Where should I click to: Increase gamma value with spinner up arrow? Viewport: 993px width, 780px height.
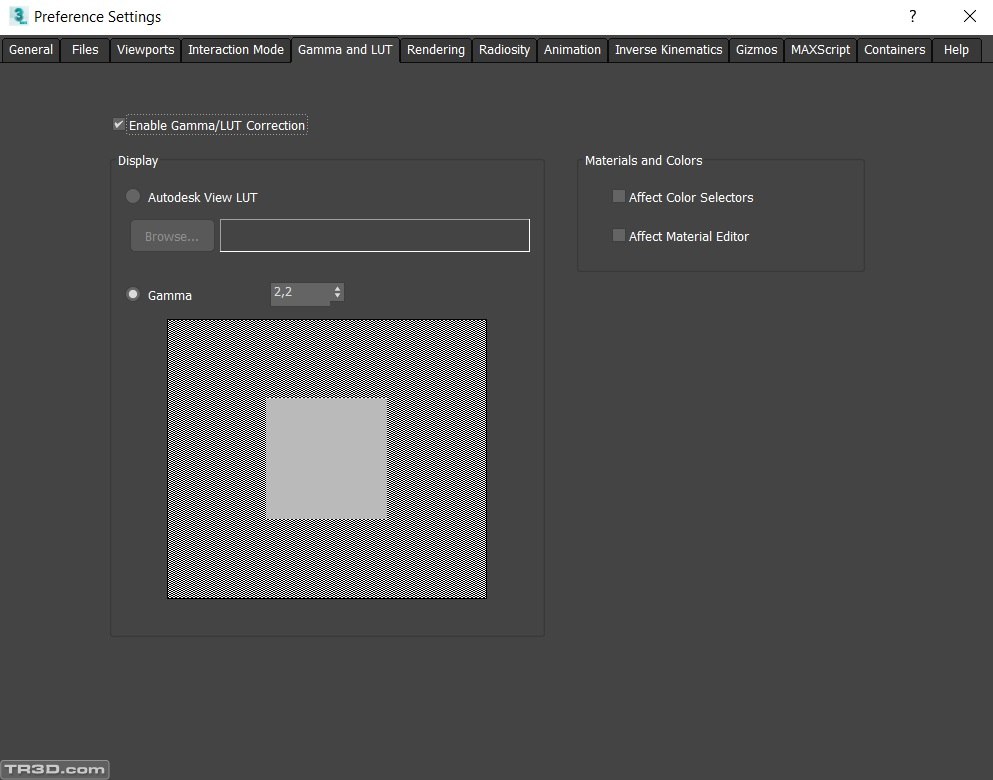338,289
